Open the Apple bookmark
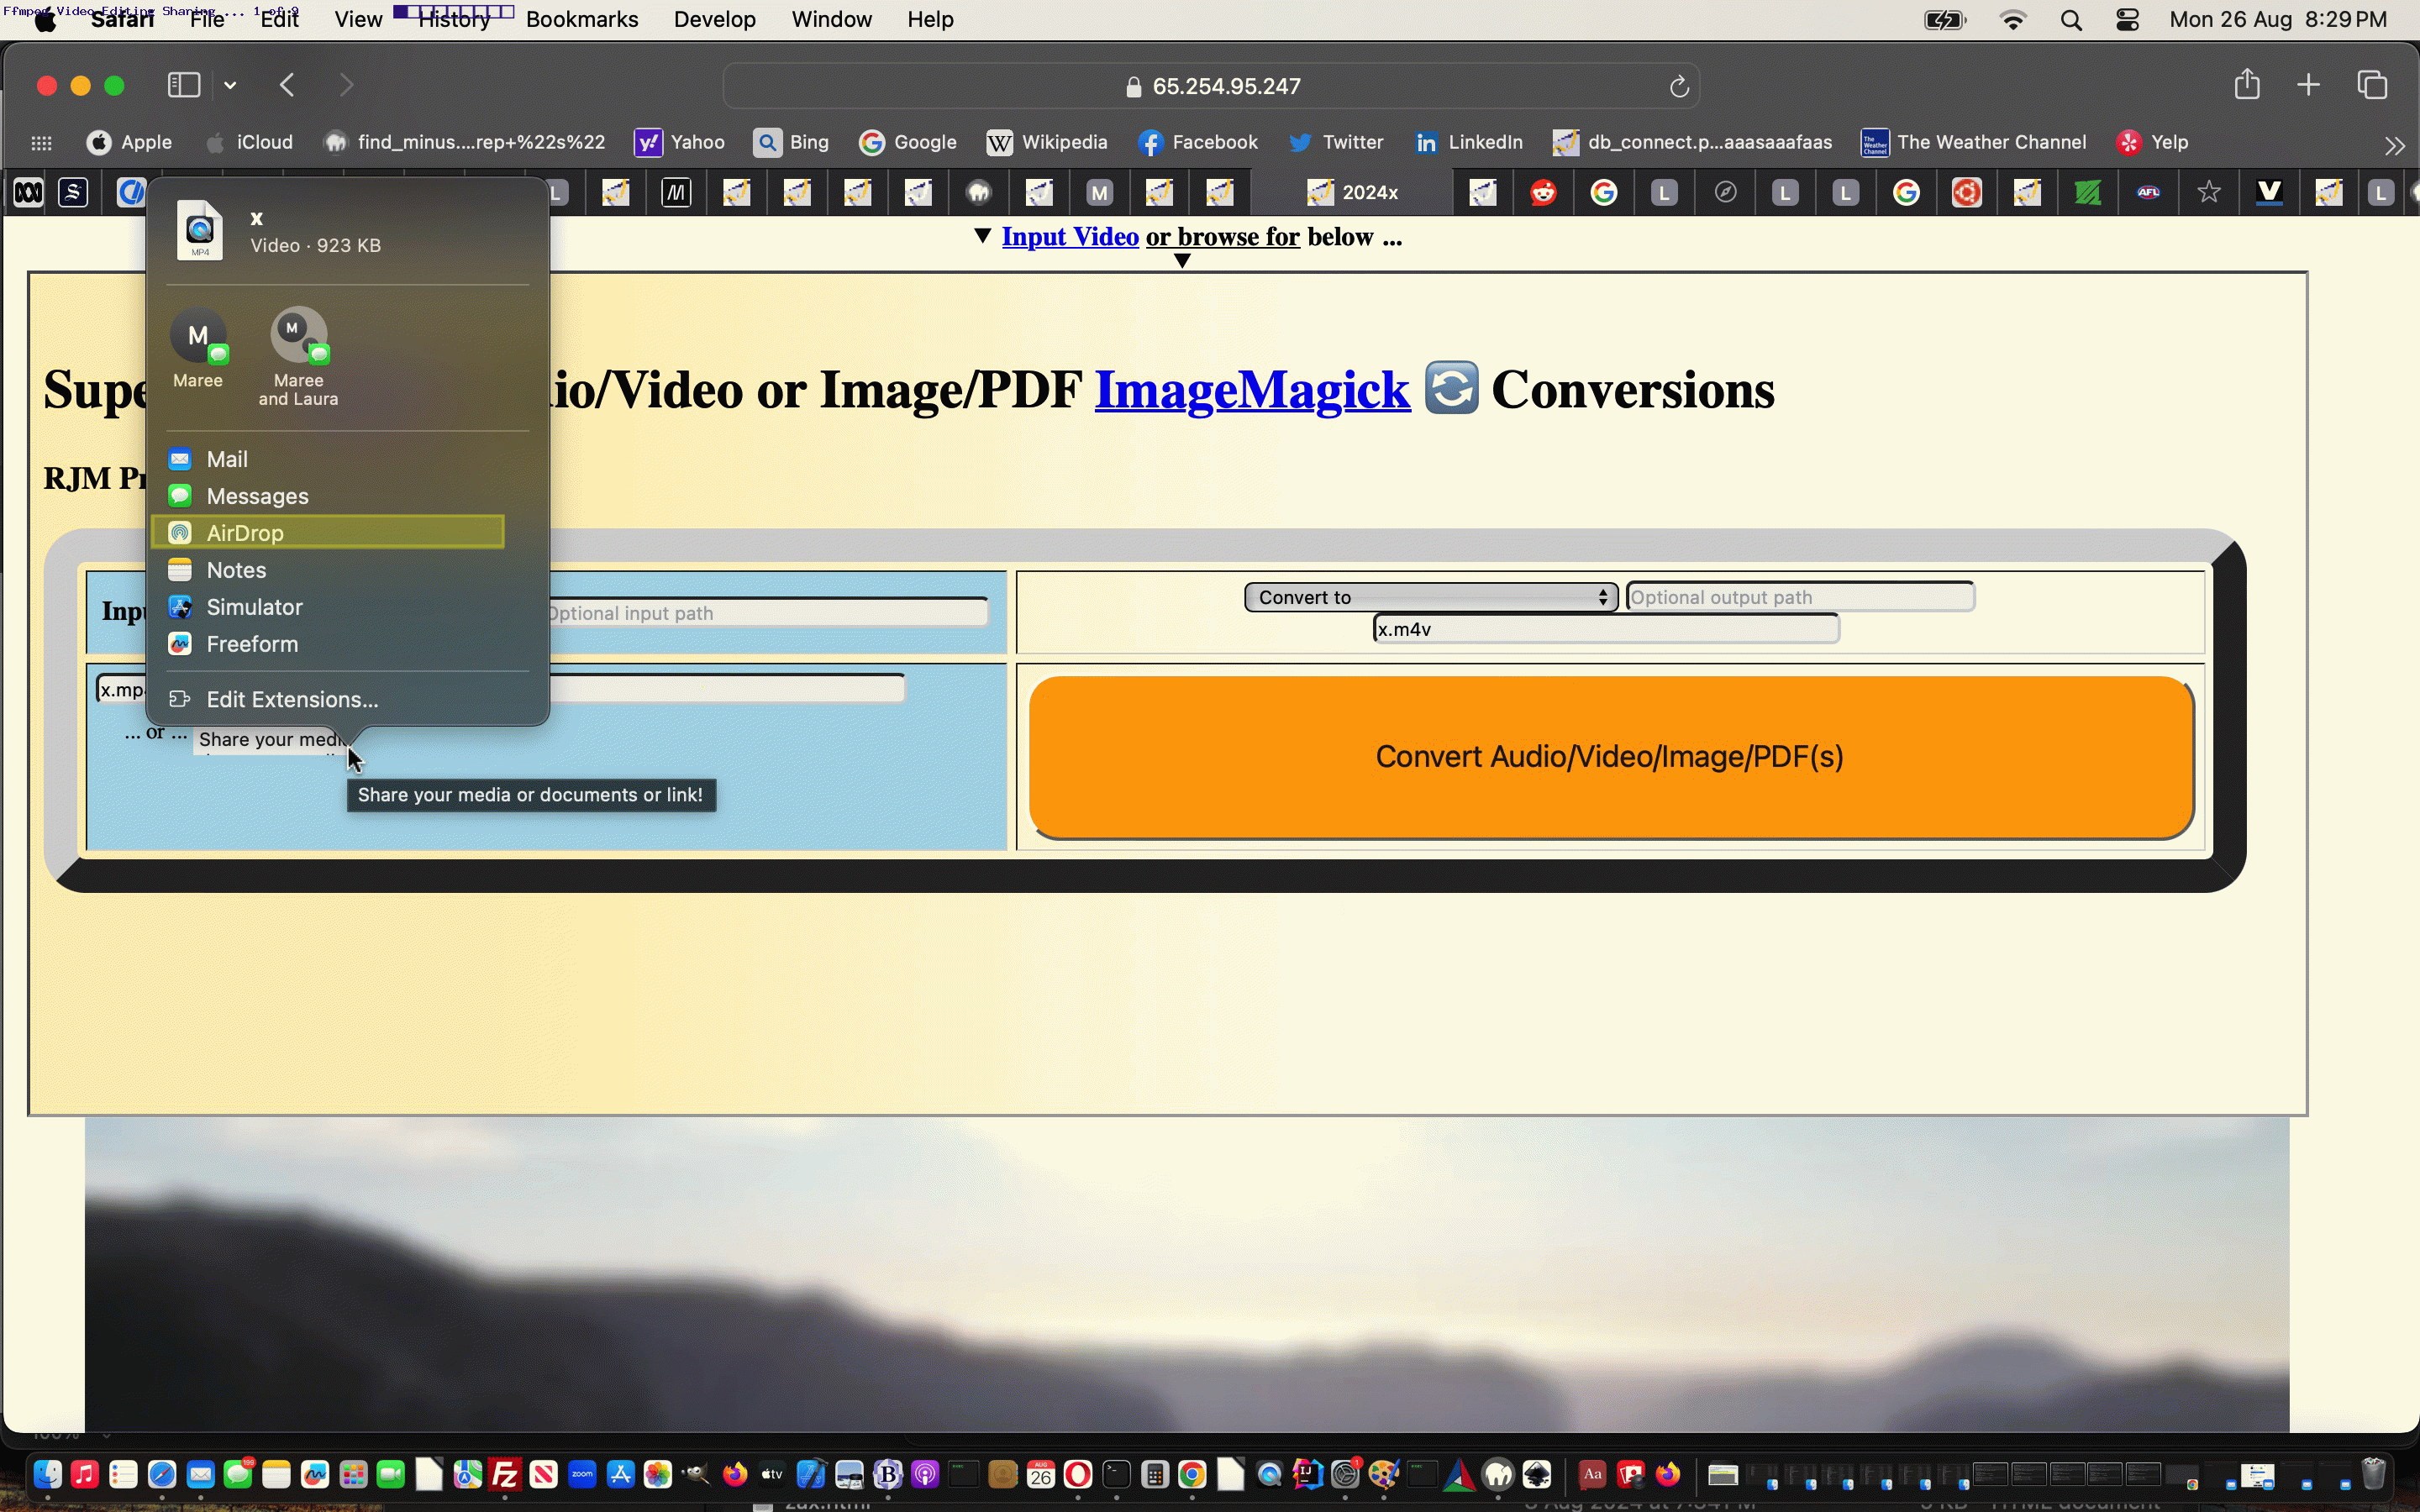The height and width of the screenshot is (1512, 2420). coord(129,142)
